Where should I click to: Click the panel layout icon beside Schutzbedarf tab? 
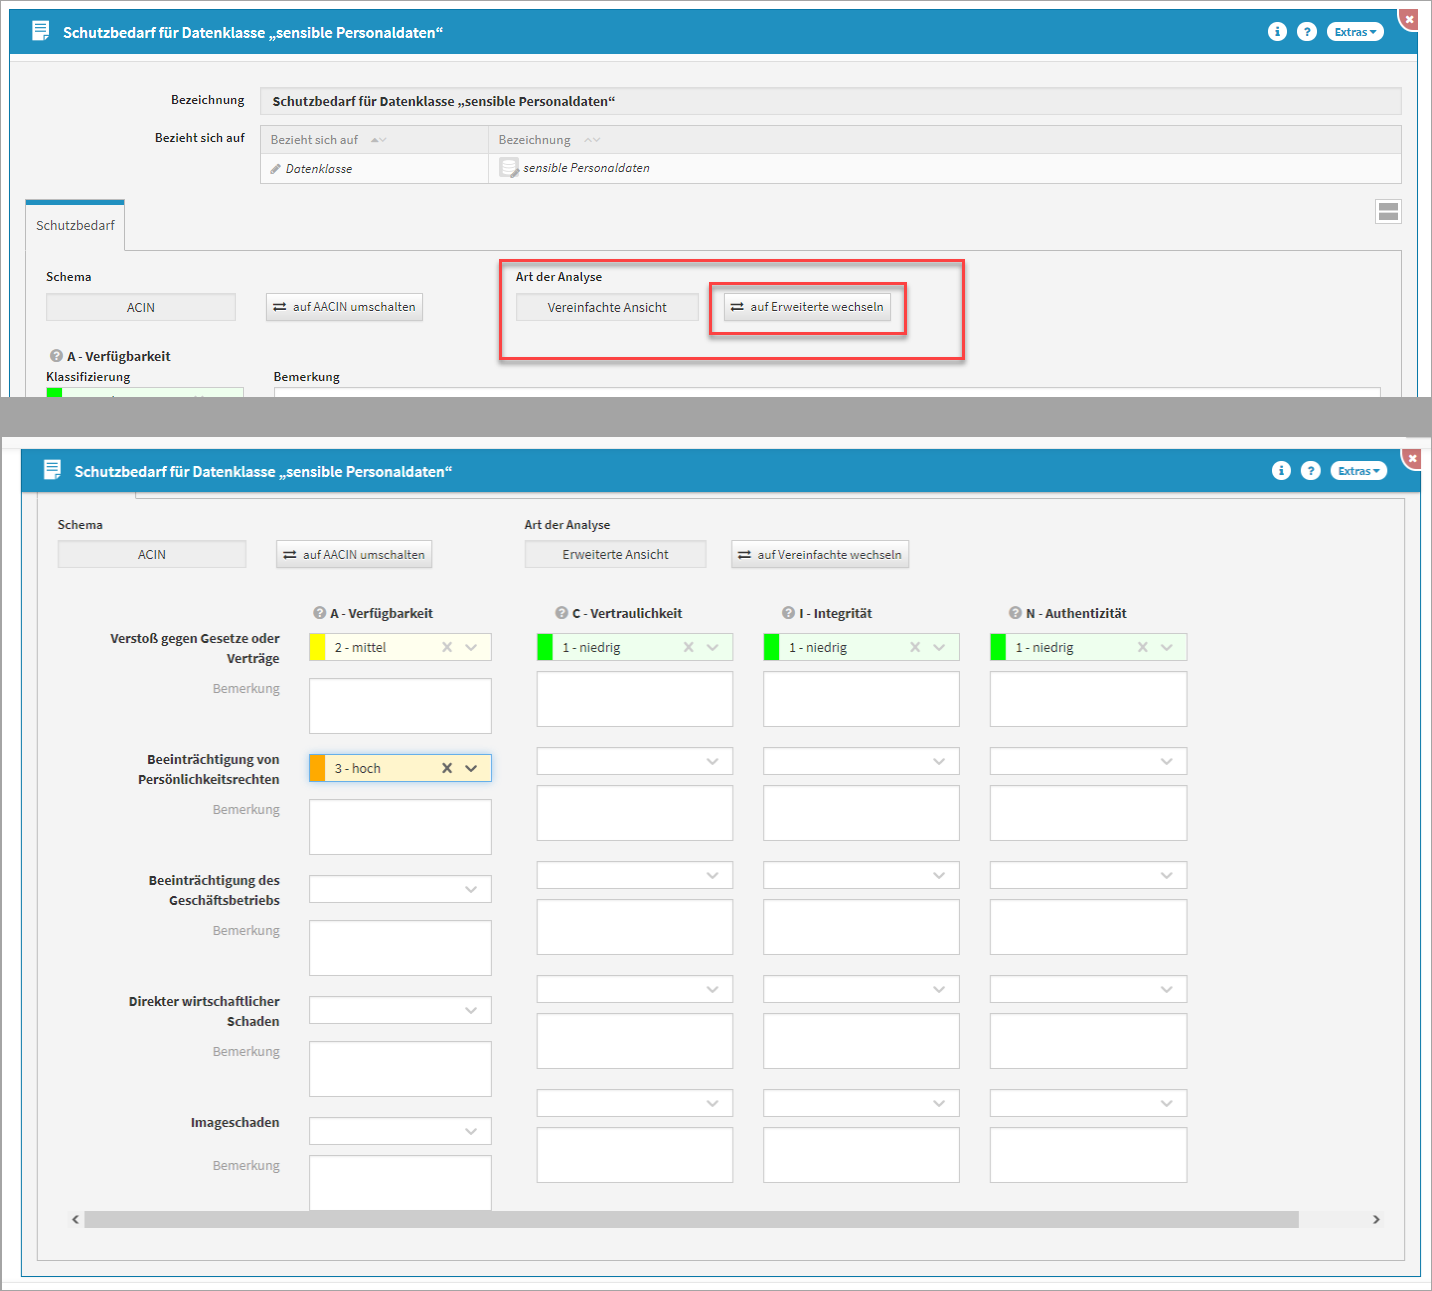pos(1388,211)
